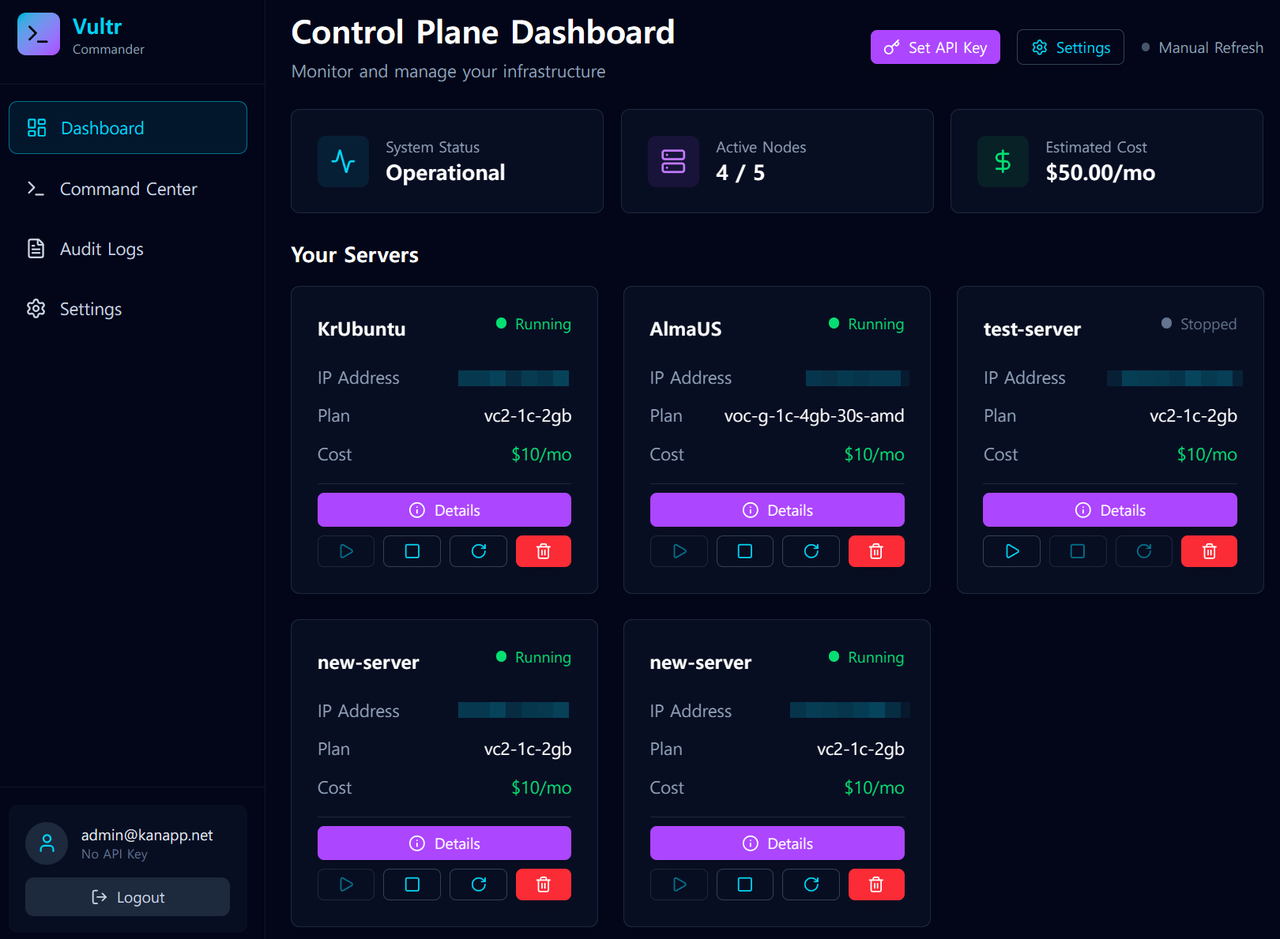
Task: Delete the KrUbuntu server
Action: coord(544,551)
